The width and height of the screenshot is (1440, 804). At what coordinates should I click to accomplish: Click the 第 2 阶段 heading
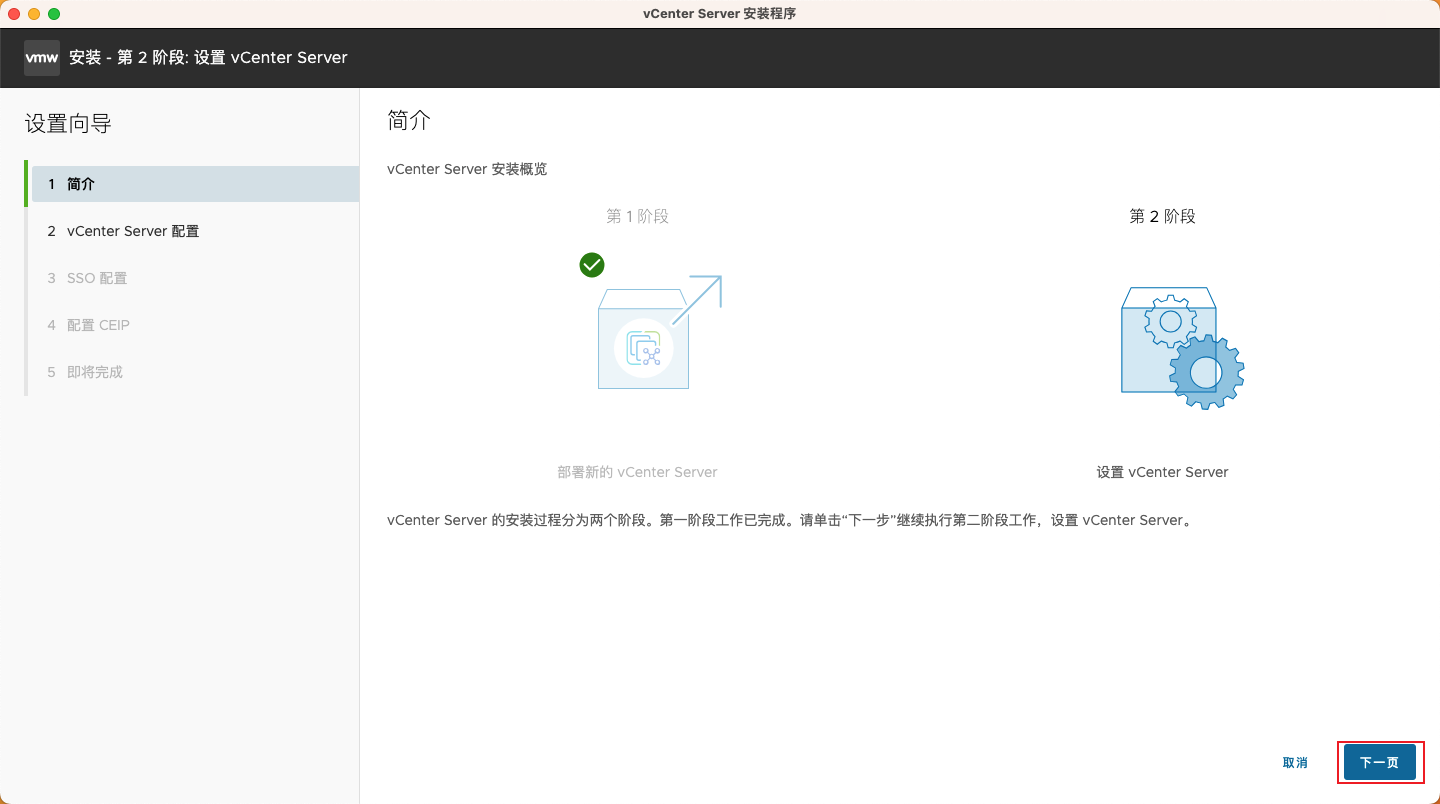coord(1162,216)
